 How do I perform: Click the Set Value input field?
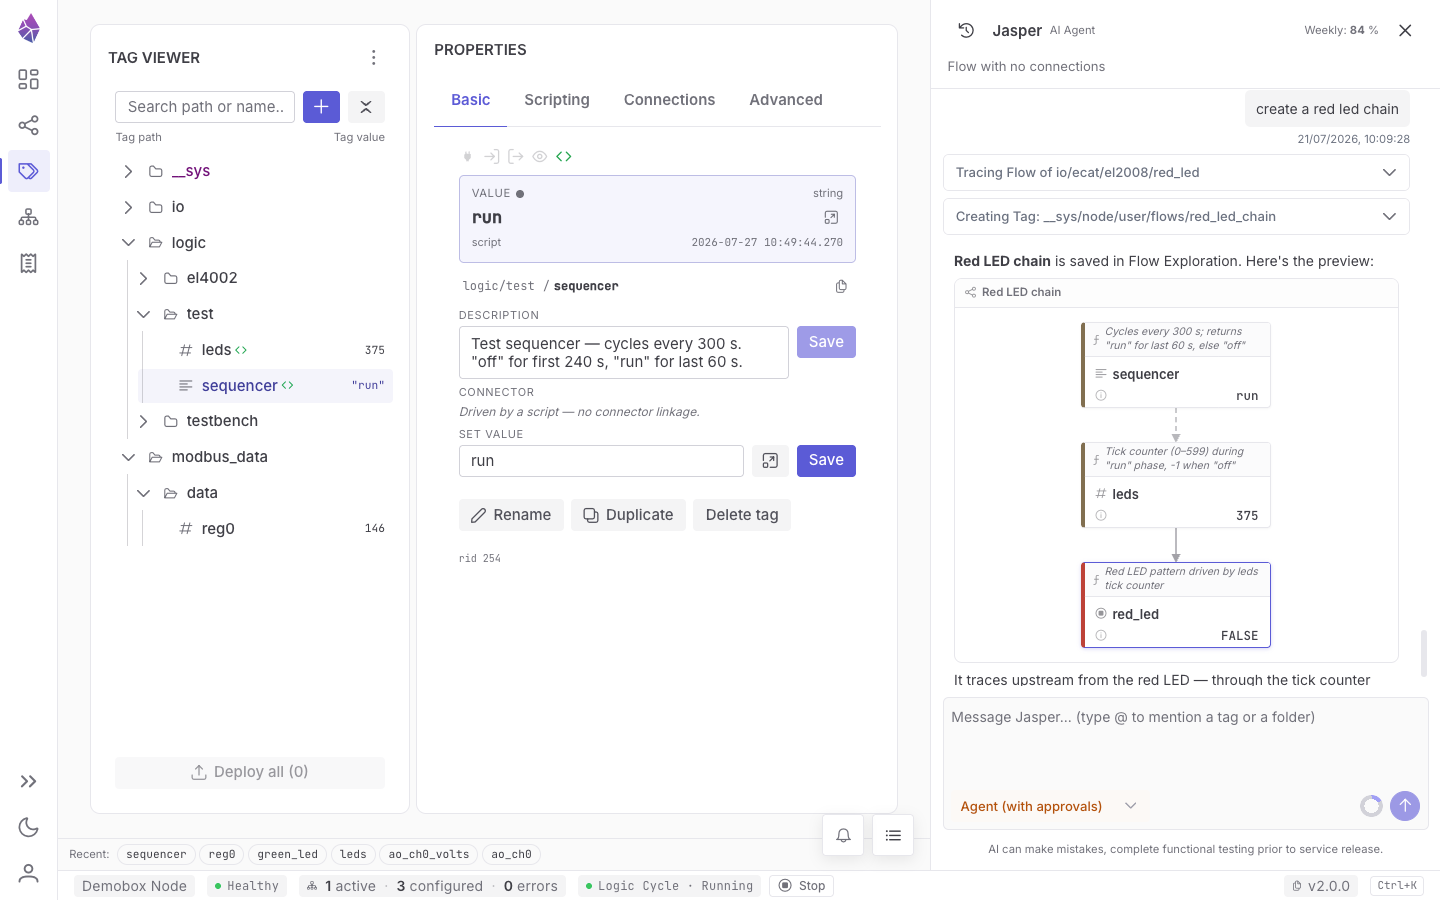(x=601, y=461)
